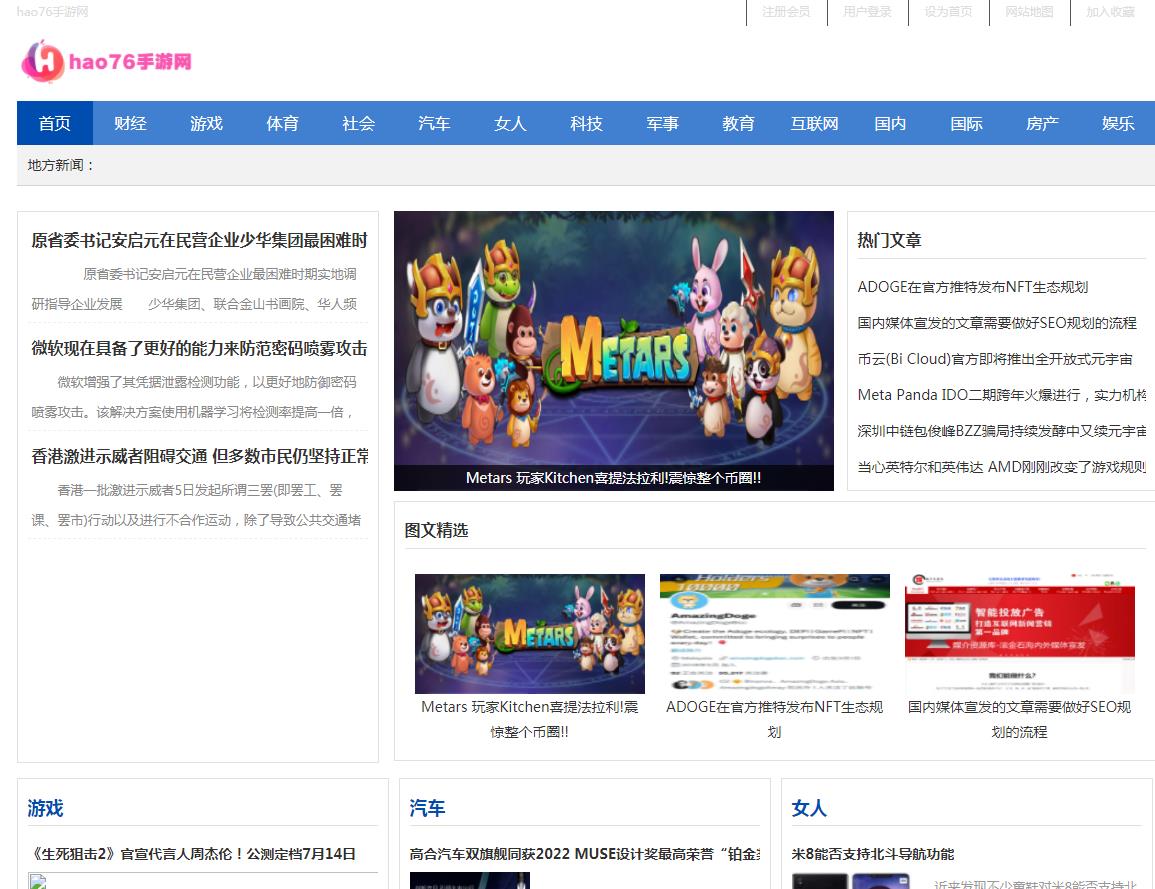Image resolution: width=1155 pixels, height=889 pixels.
Task: Open the 国际 navigation item
Action: [x=966, y=123]
